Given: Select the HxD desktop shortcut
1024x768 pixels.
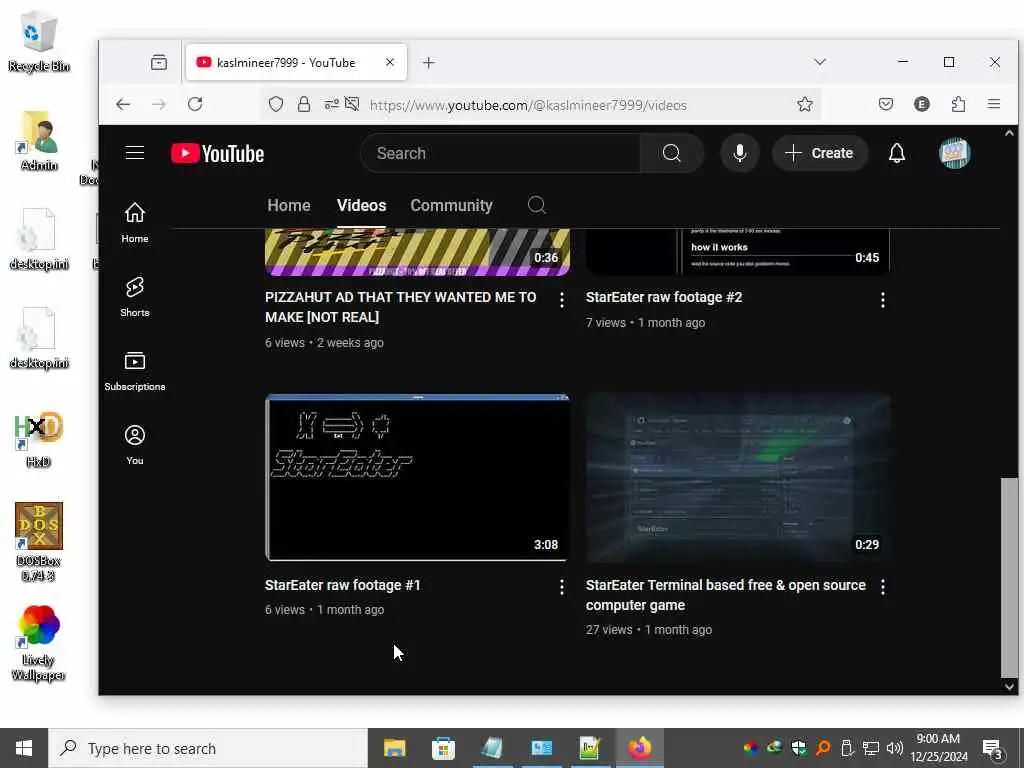Looking at the screenshot, I should [x=39, y=440].
